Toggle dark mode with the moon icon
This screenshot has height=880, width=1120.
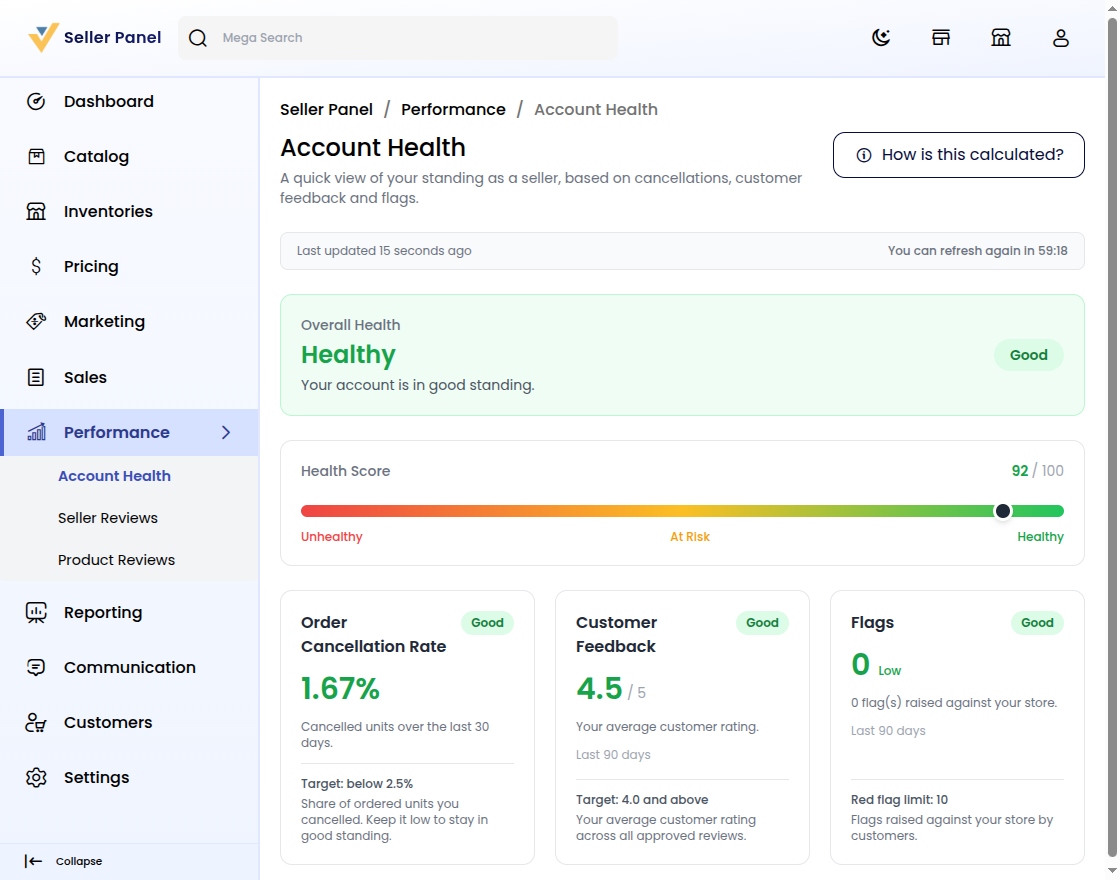tap(881, 38)
